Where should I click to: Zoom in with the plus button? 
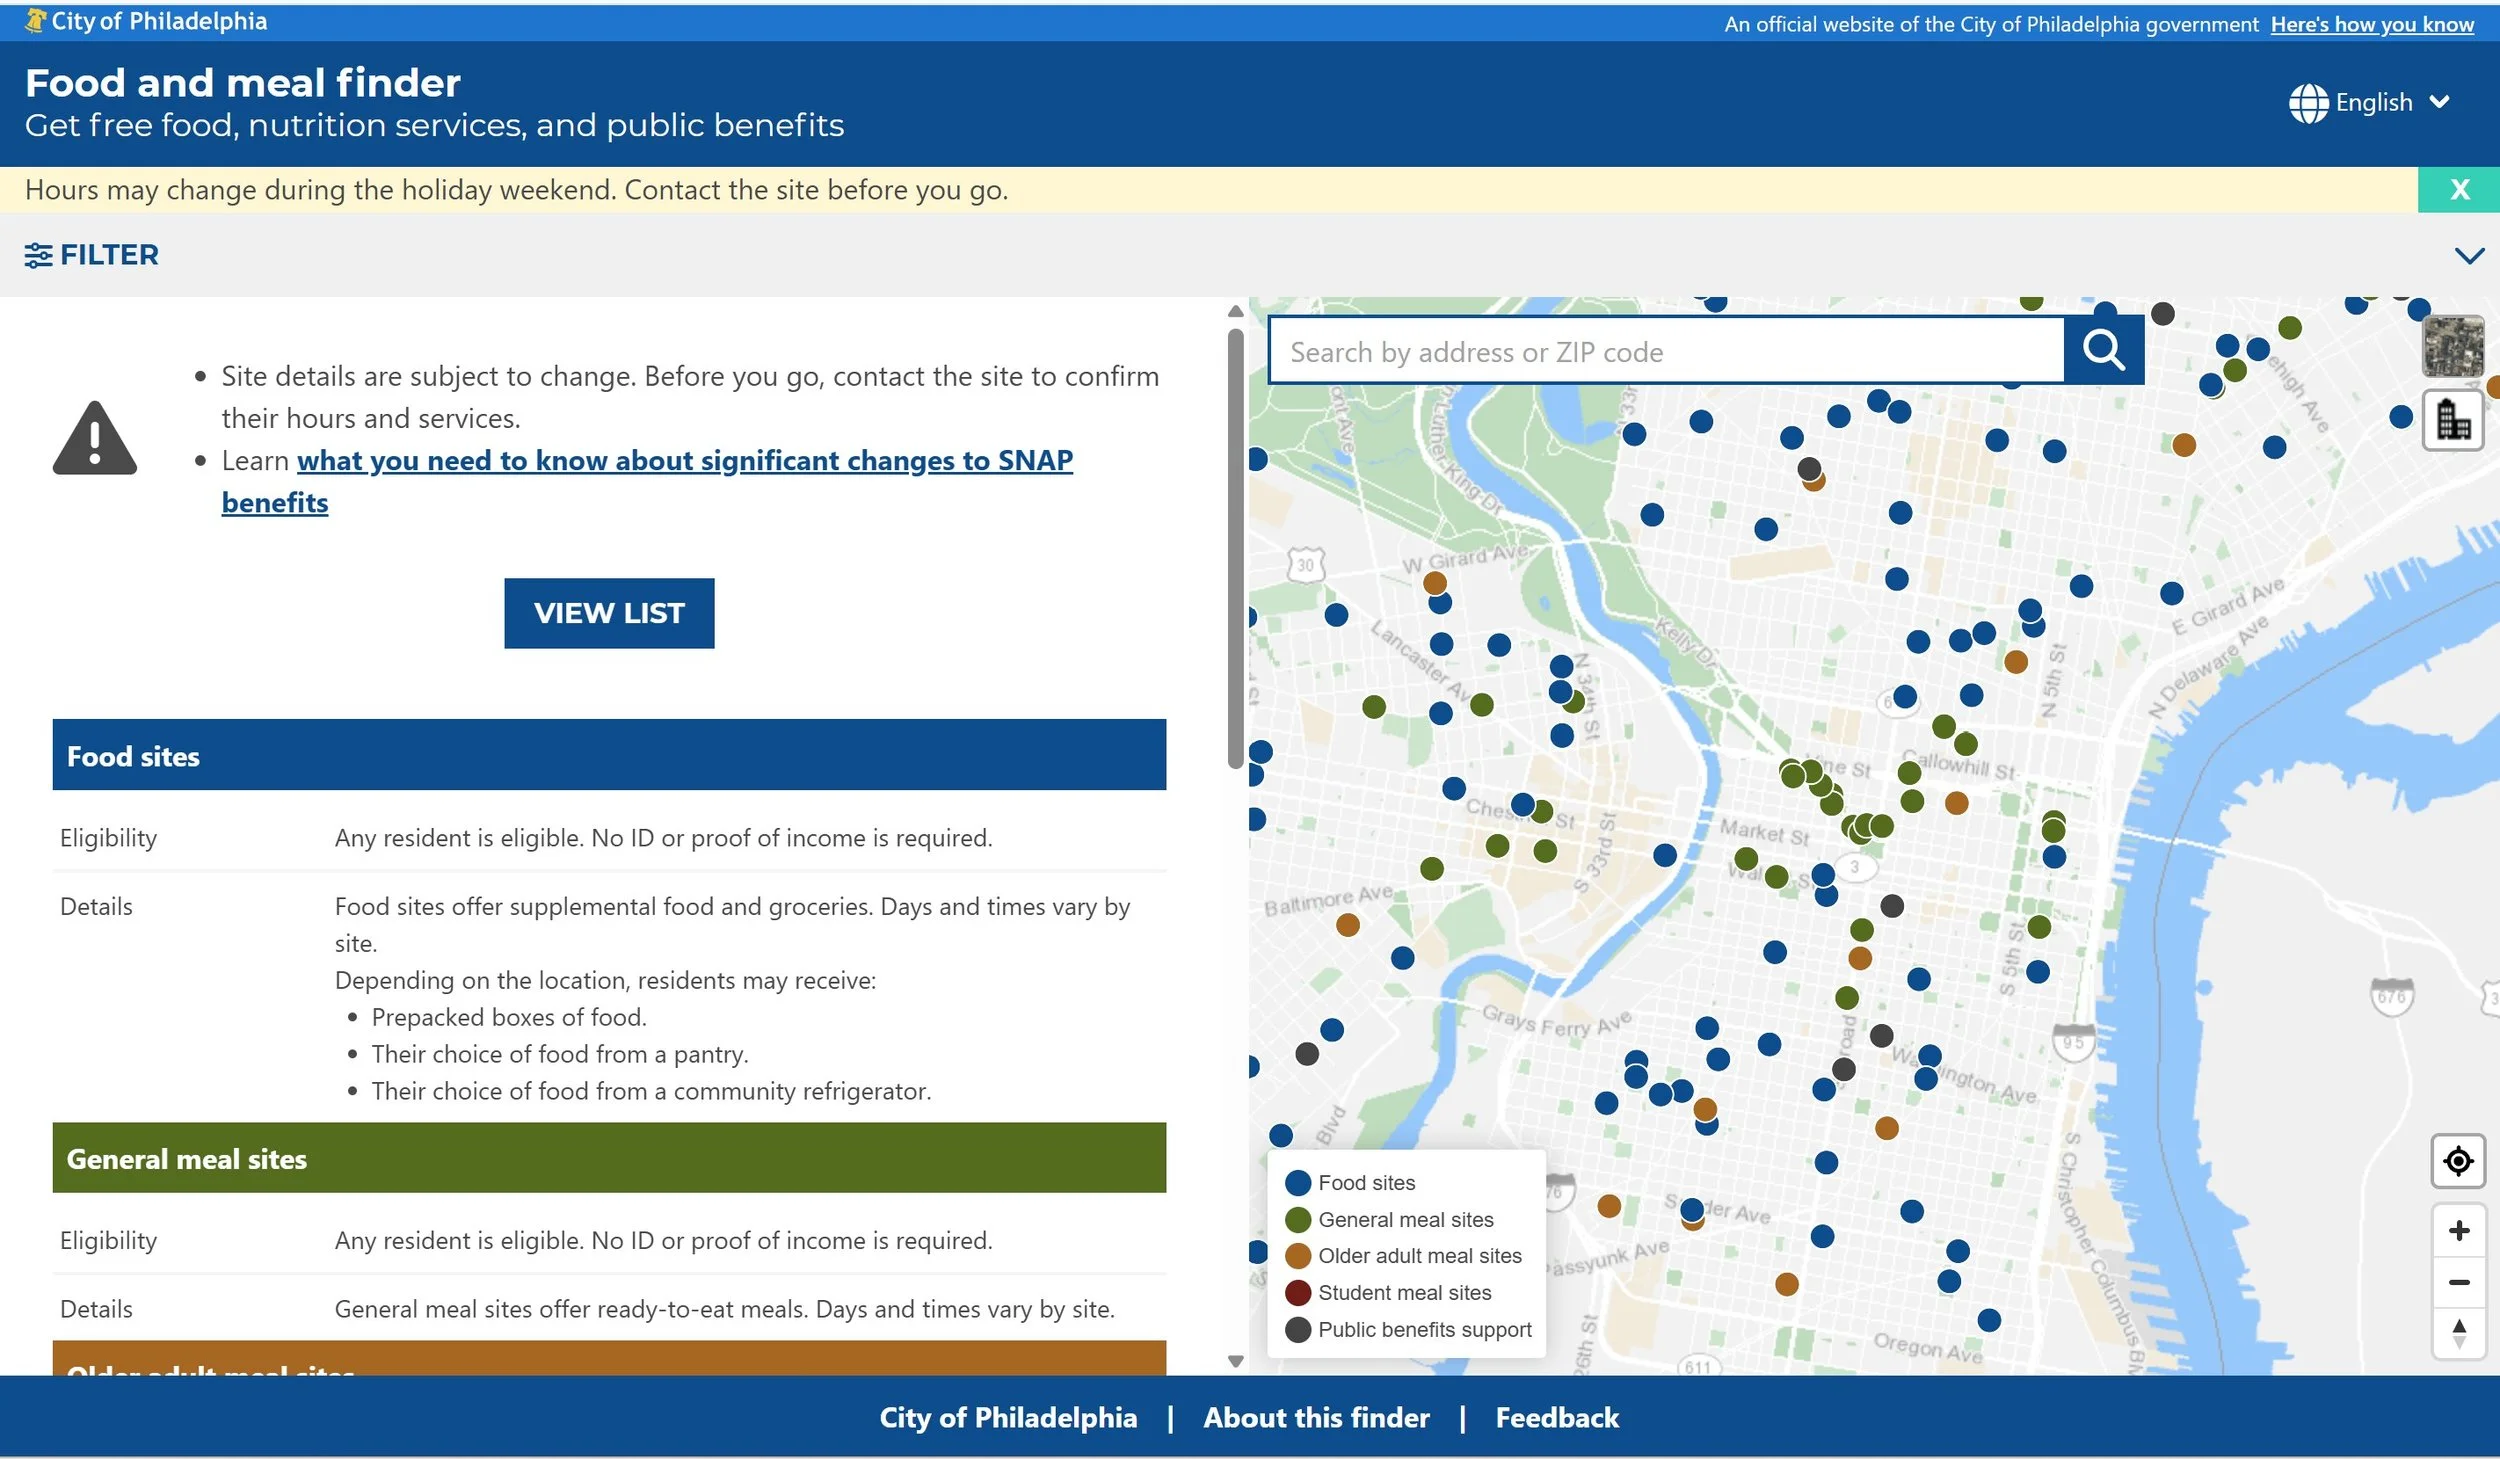(2458, 1230)
